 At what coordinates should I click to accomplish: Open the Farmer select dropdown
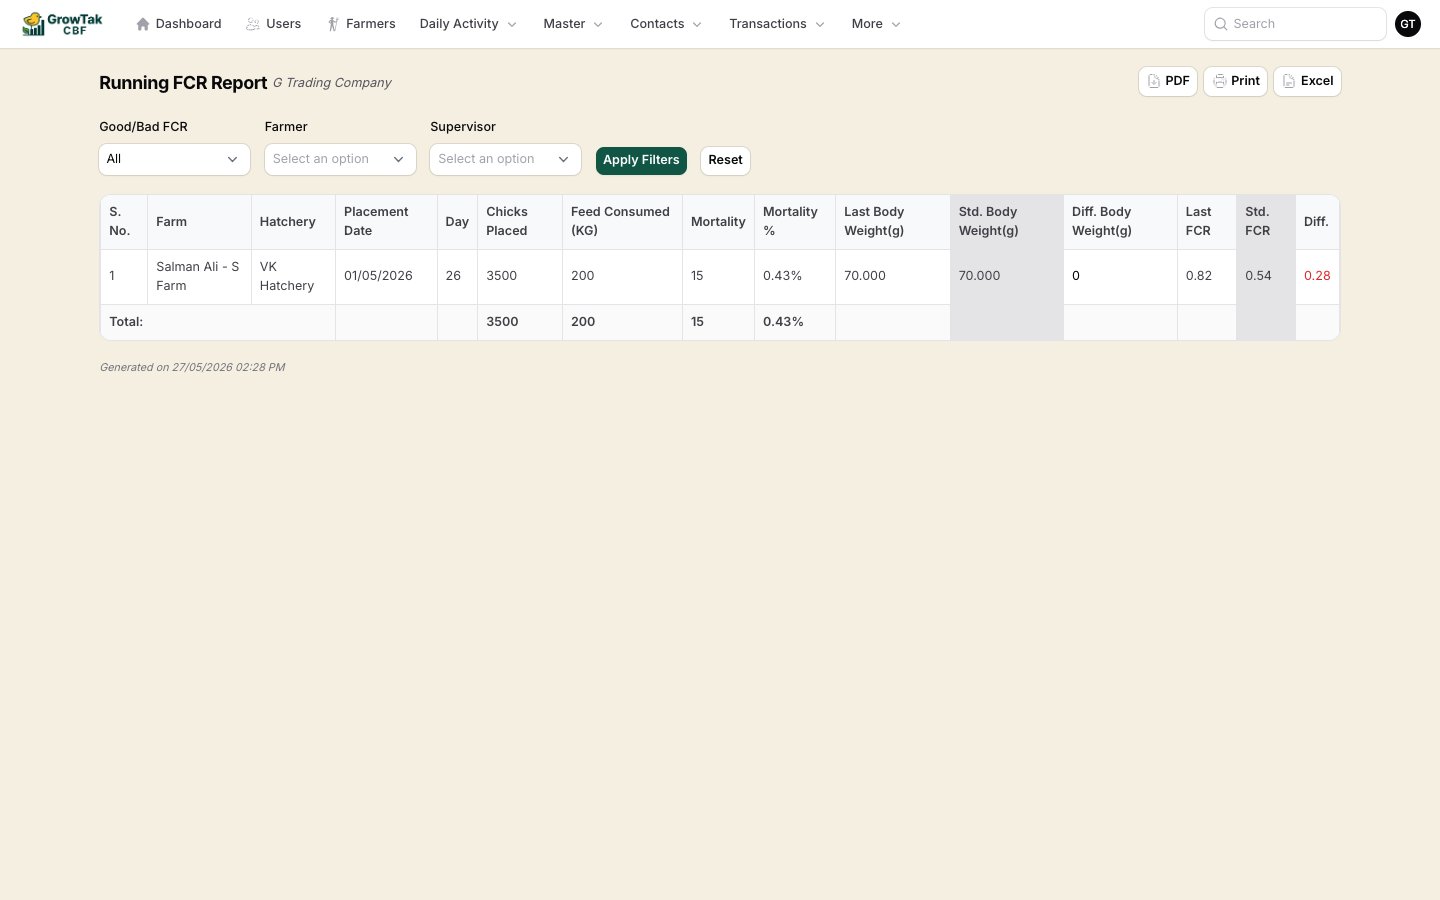tap(340, 159)
